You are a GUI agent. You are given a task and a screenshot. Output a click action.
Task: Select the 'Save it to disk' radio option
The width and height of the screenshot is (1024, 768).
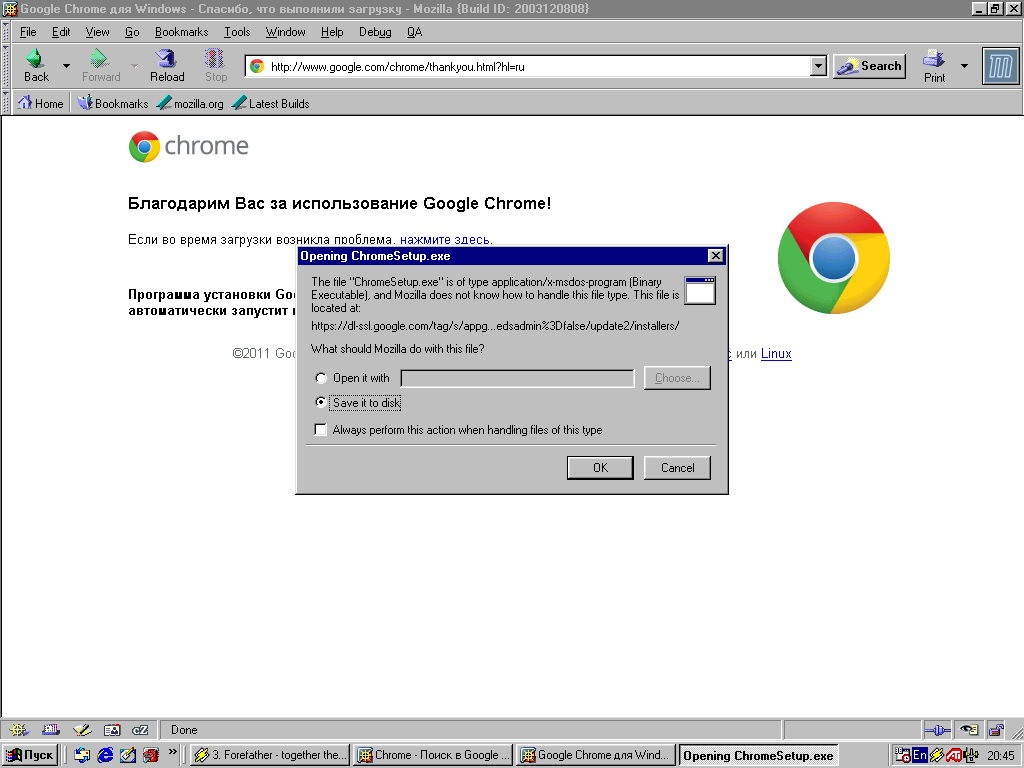321,402
